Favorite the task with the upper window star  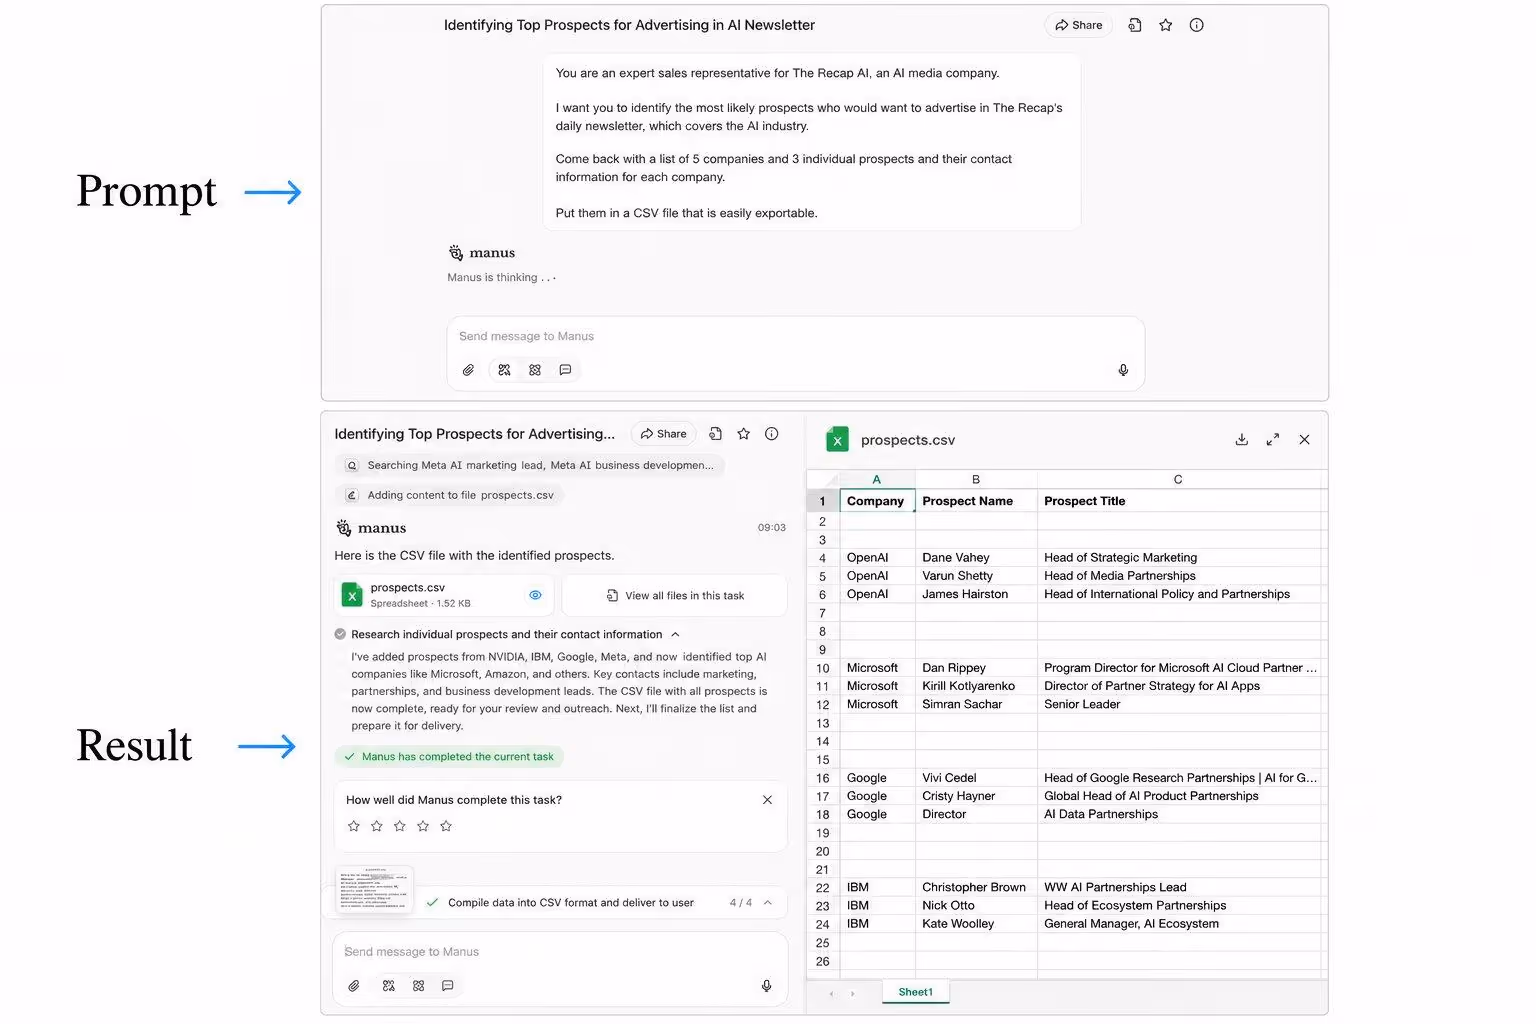point(1165,25)
